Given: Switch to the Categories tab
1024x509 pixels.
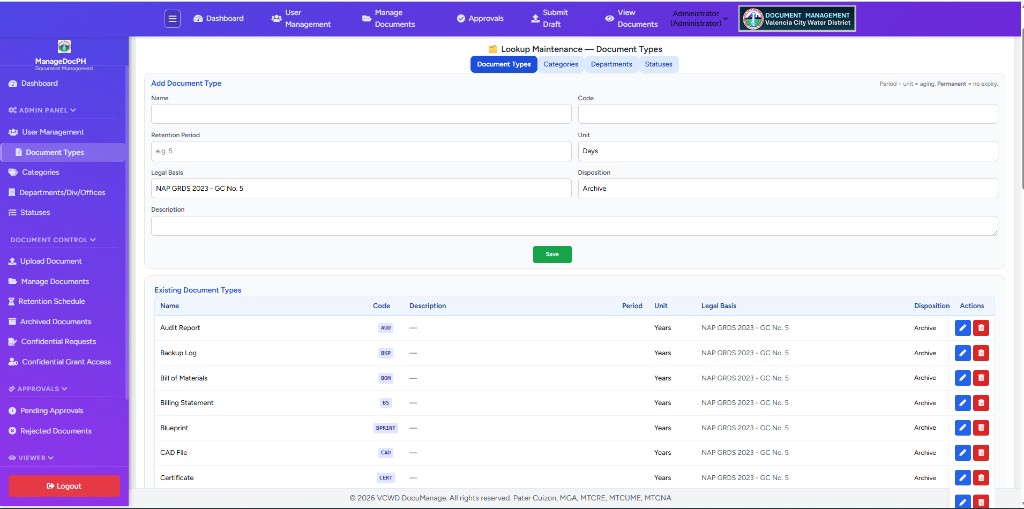Looking at the screenshot, I should (560, 64).
